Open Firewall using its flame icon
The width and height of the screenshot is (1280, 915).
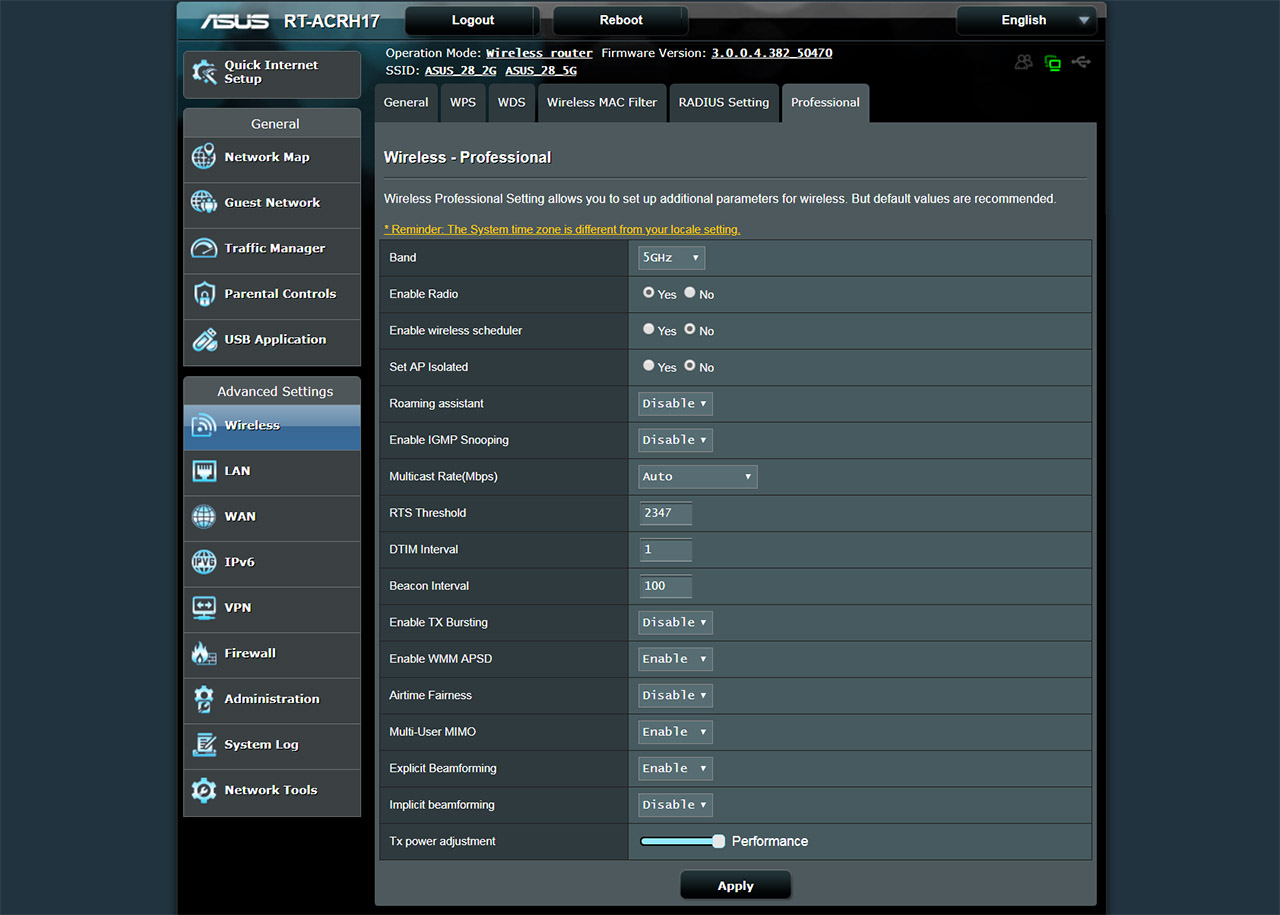click(204, 654)
